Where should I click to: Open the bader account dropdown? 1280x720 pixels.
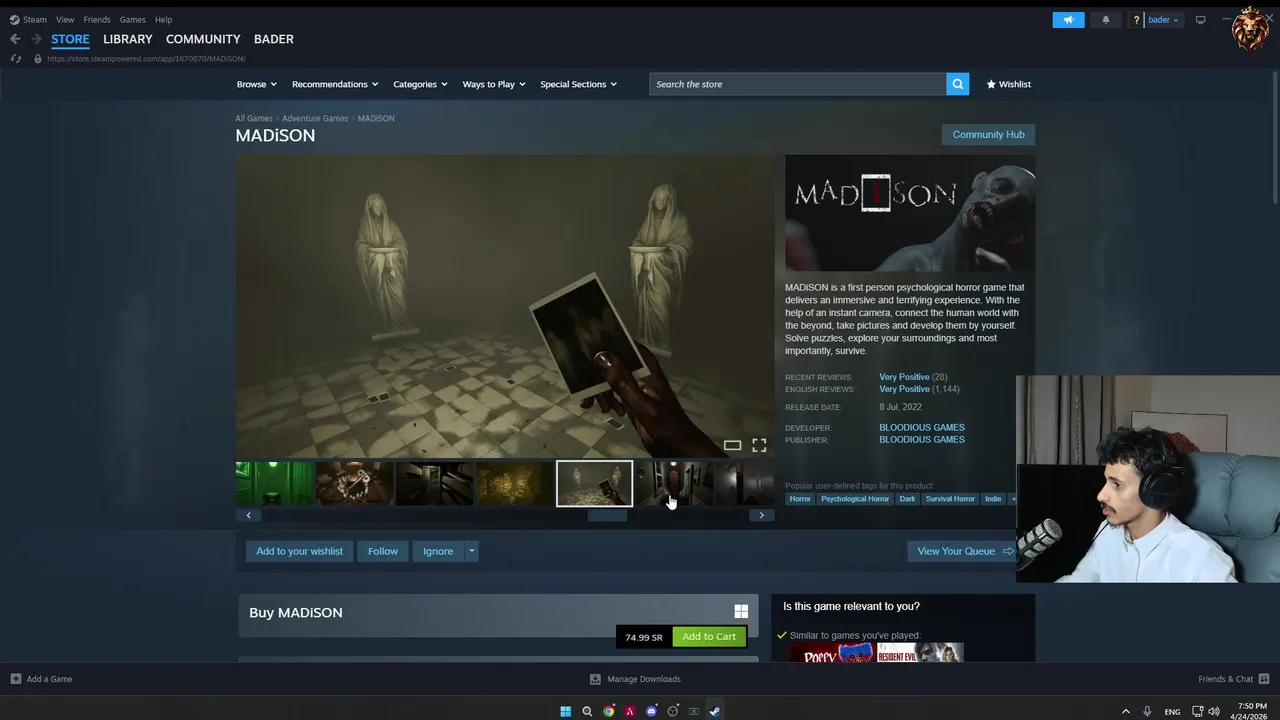[x=1163, y=20]
